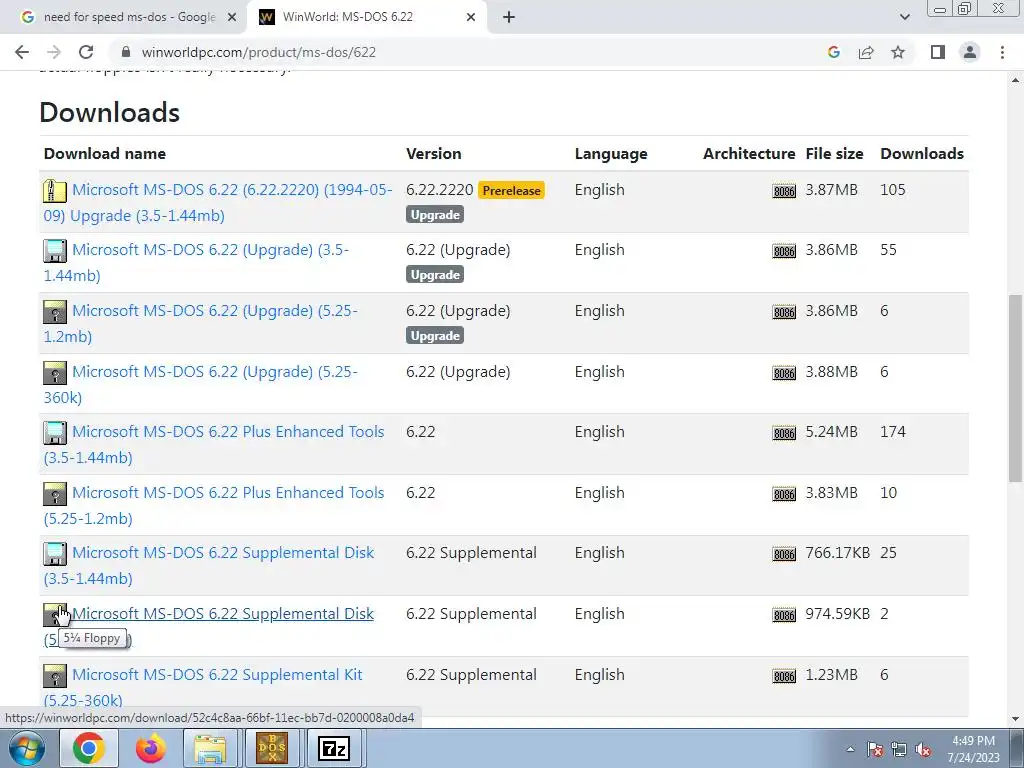Click the zip icon beside MS-DOS 6.22.2220 Upgrade
The image size is (1024, 768).
pos(55,191)
